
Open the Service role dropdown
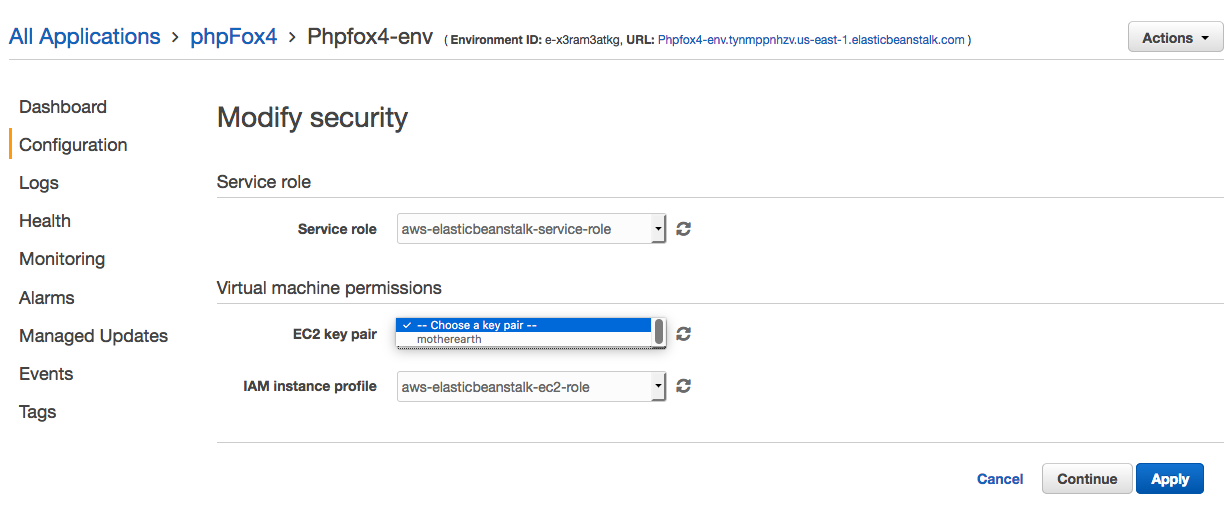(531, 229)
